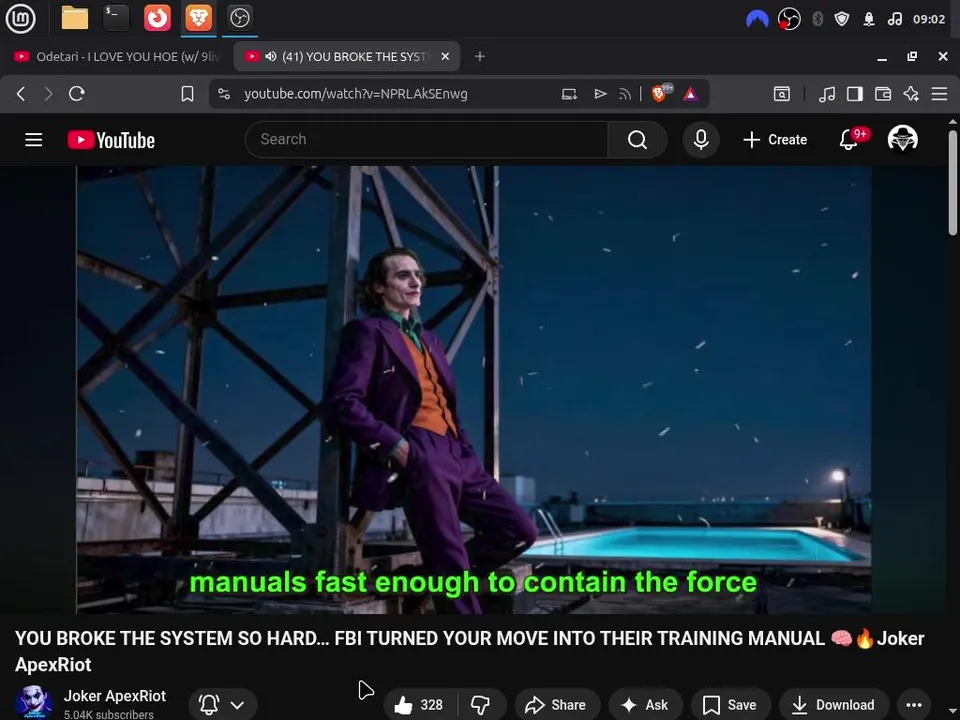Screen dimensions: 960x720
Task: Open the media control music note in toolbar
Action: 827,94
